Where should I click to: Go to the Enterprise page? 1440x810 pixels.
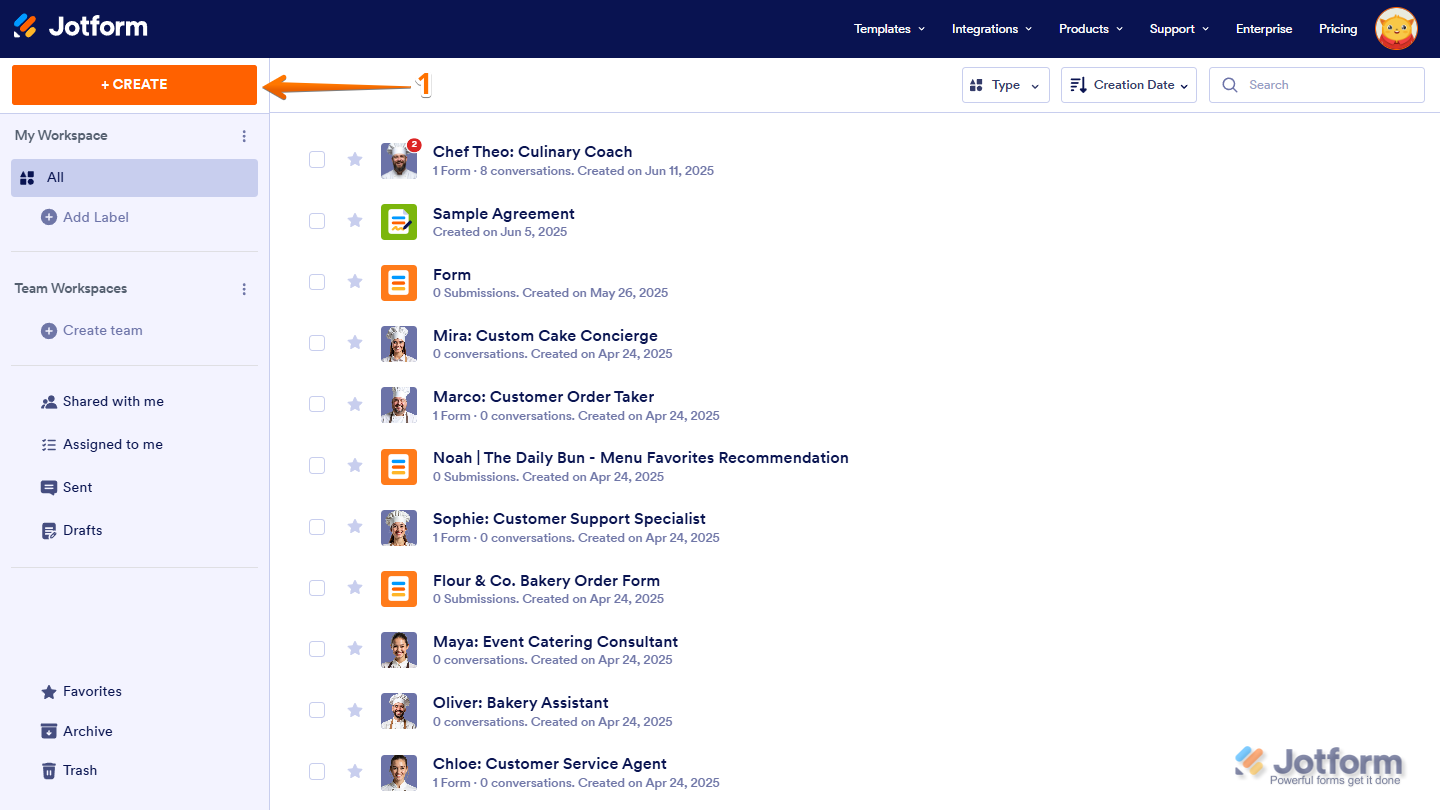tap(1264, 29)
